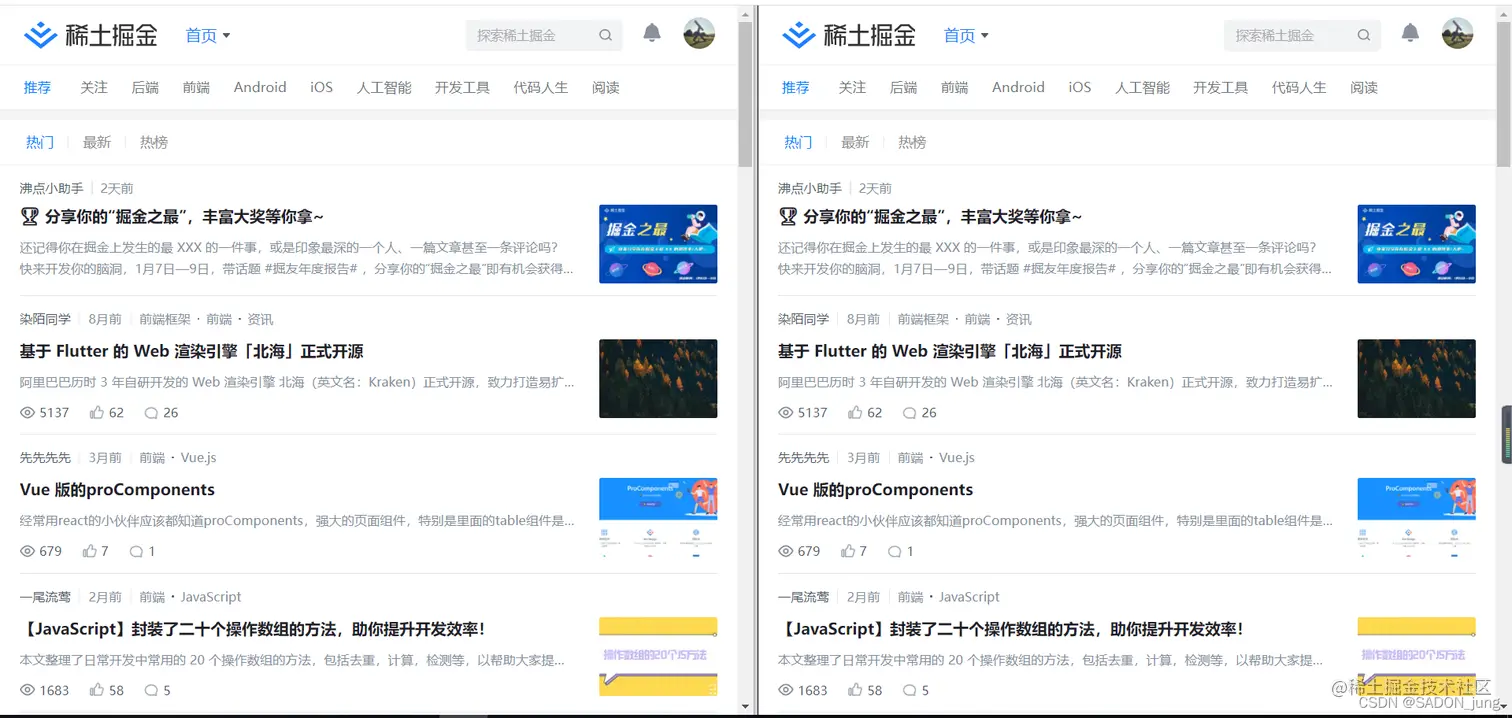Open JavaScript 数组方法 article title, right window
This screenshot has height=718, width=1512.
pos(1011,629)
